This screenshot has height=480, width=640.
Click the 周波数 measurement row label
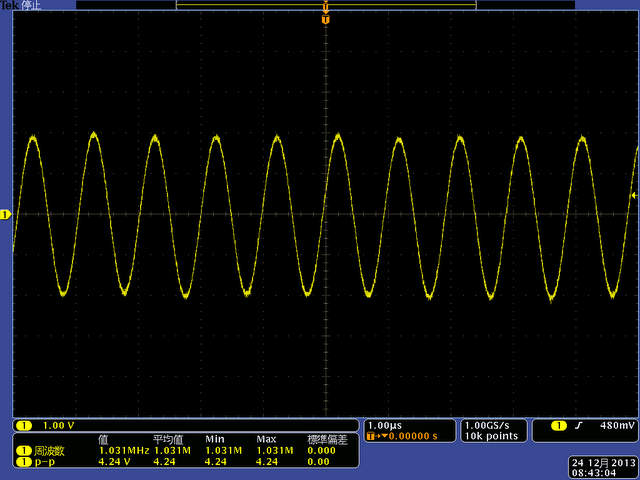[x=49, y=451]
